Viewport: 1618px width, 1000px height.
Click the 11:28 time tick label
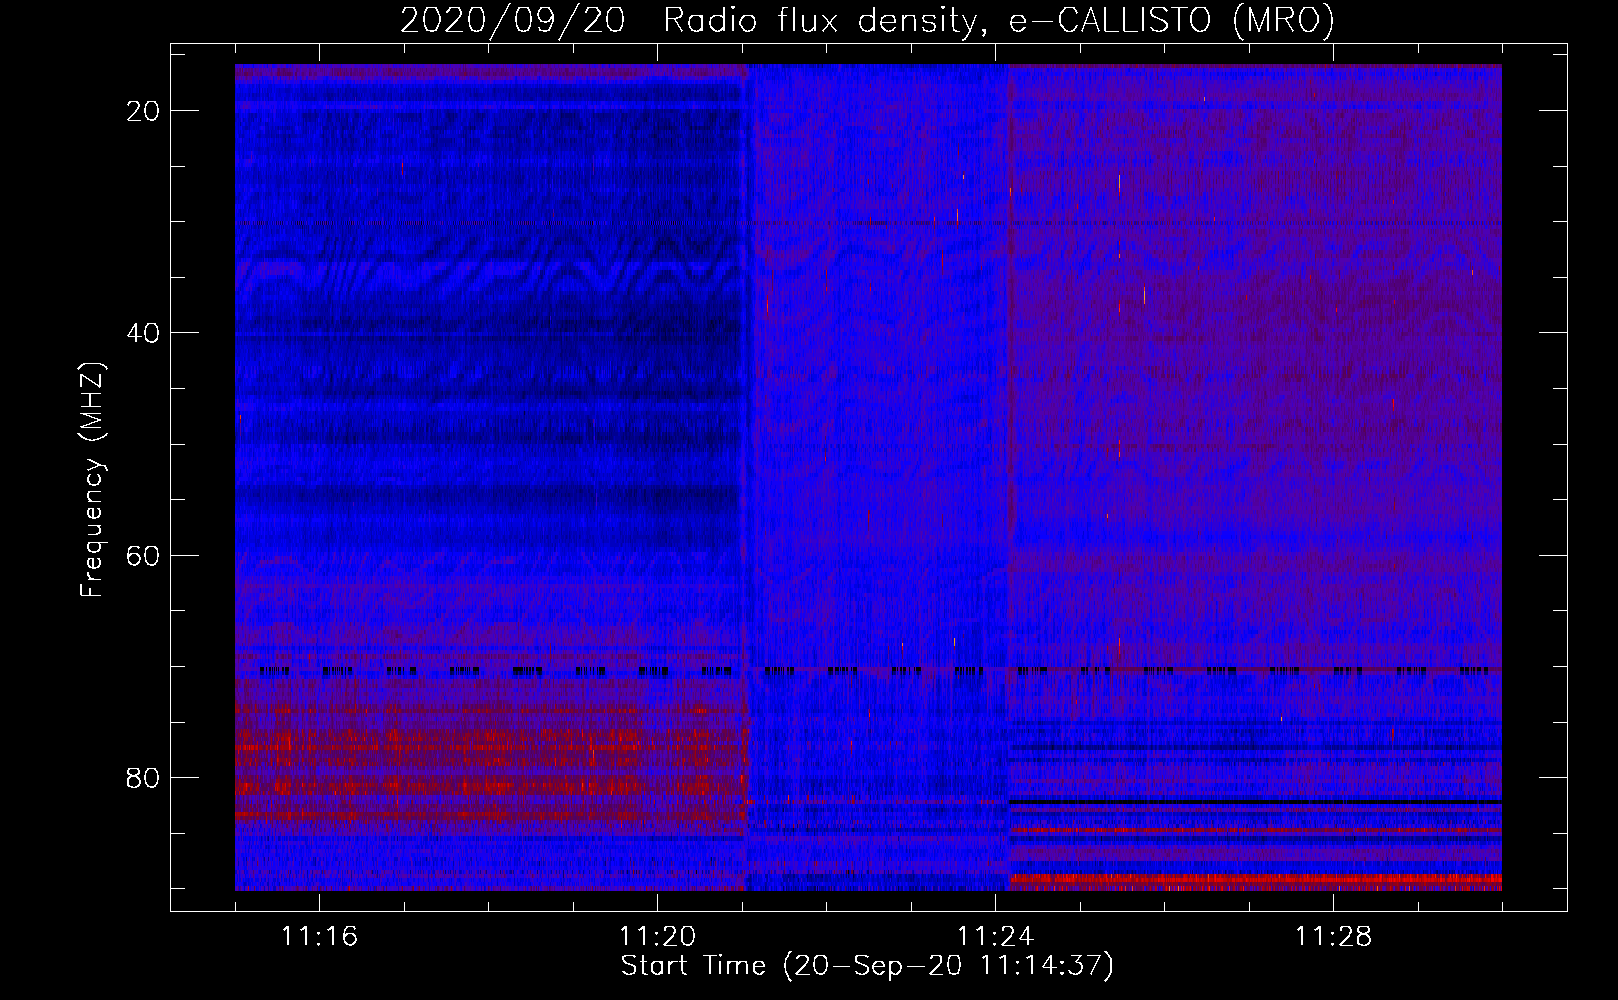[1333, 937]
